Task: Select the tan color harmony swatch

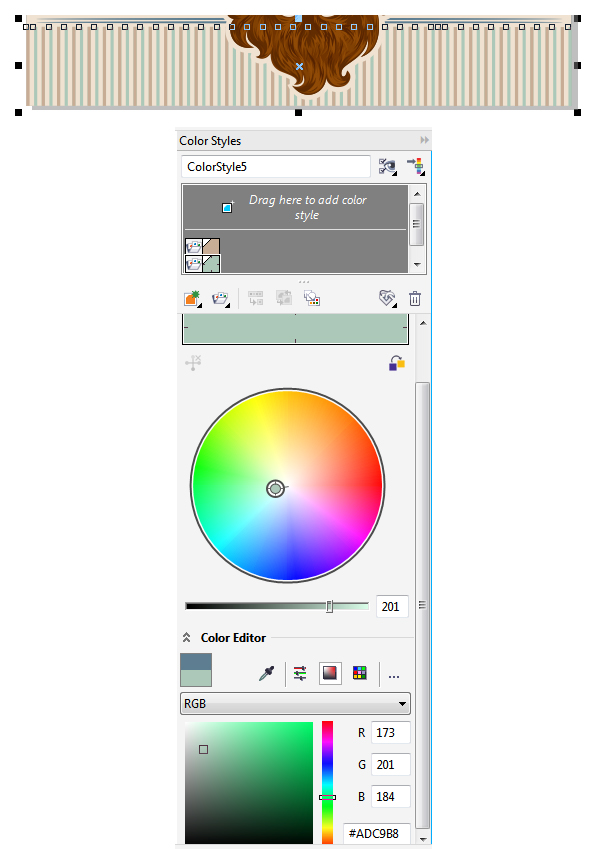Action: tap(211, 246)
